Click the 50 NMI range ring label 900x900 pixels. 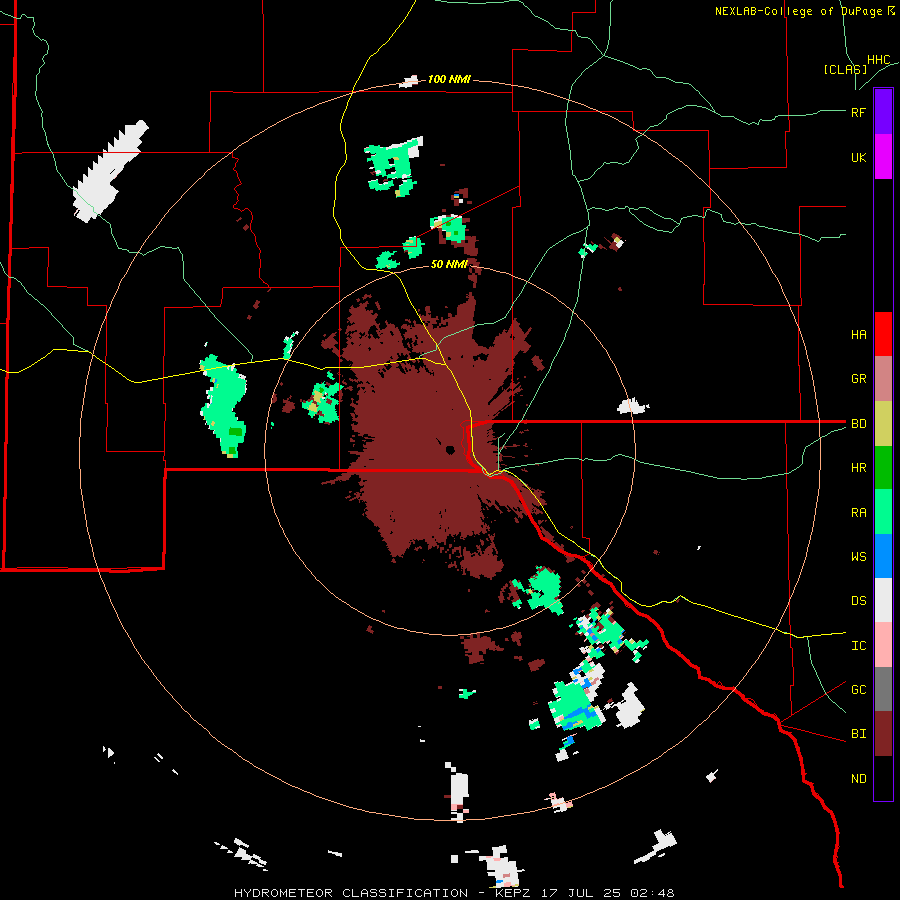[x=449, y=264]
